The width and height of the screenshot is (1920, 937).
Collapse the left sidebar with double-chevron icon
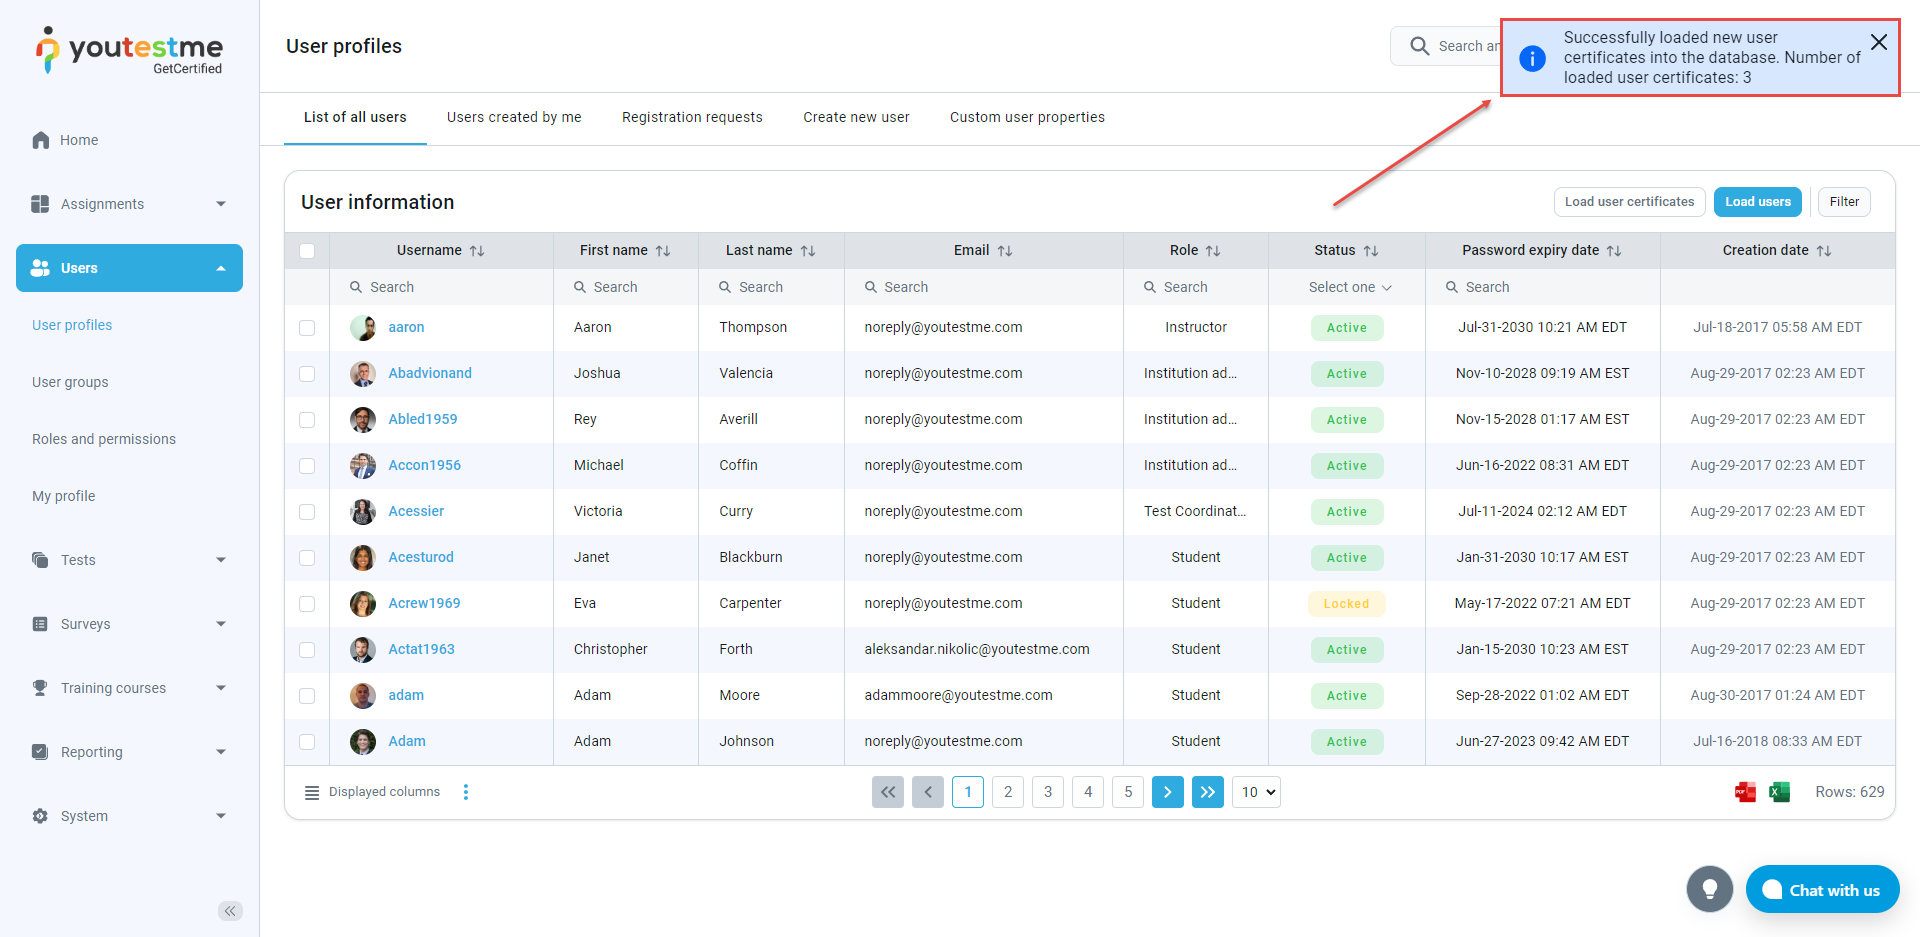point(230,910)
